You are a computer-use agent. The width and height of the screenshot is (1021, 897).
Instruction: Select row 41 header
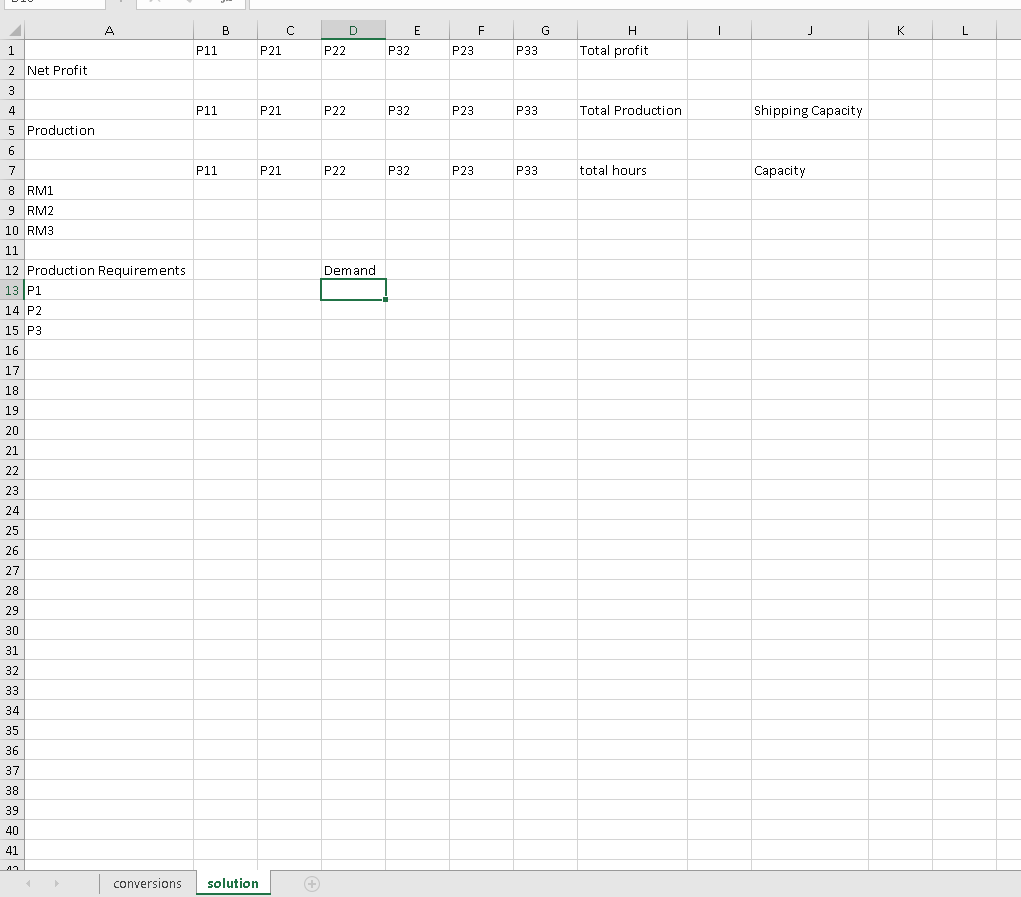tap(12, 850)
